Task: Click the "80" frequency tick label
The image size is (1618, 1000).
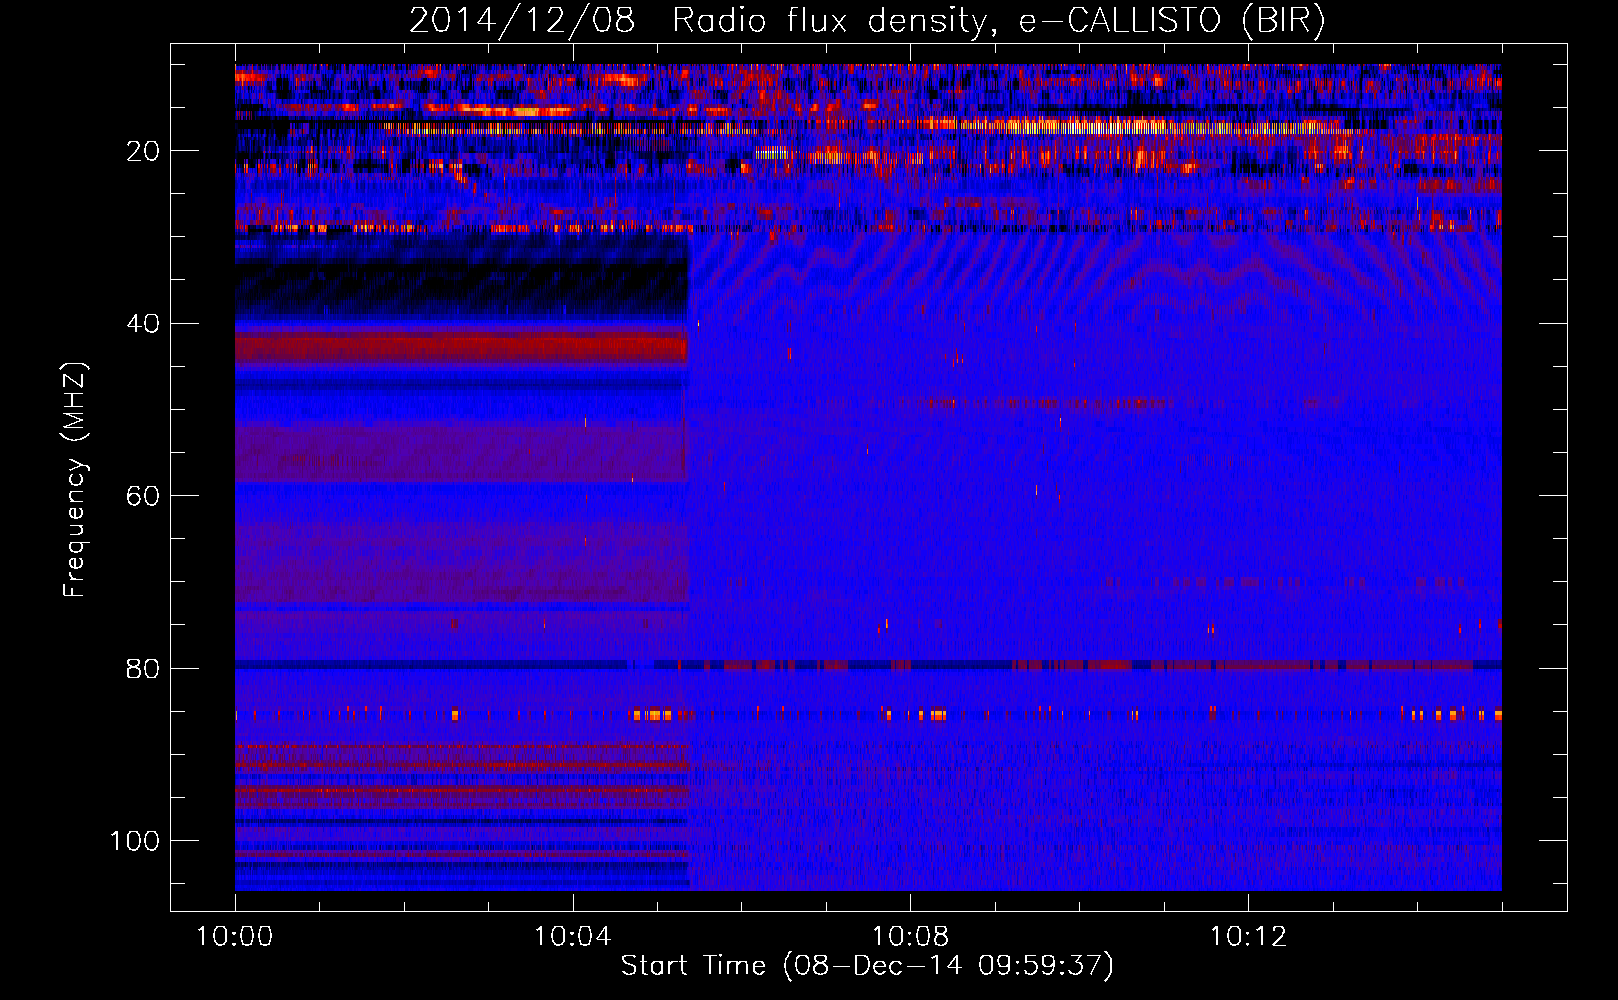Action: tap(143, 669)
